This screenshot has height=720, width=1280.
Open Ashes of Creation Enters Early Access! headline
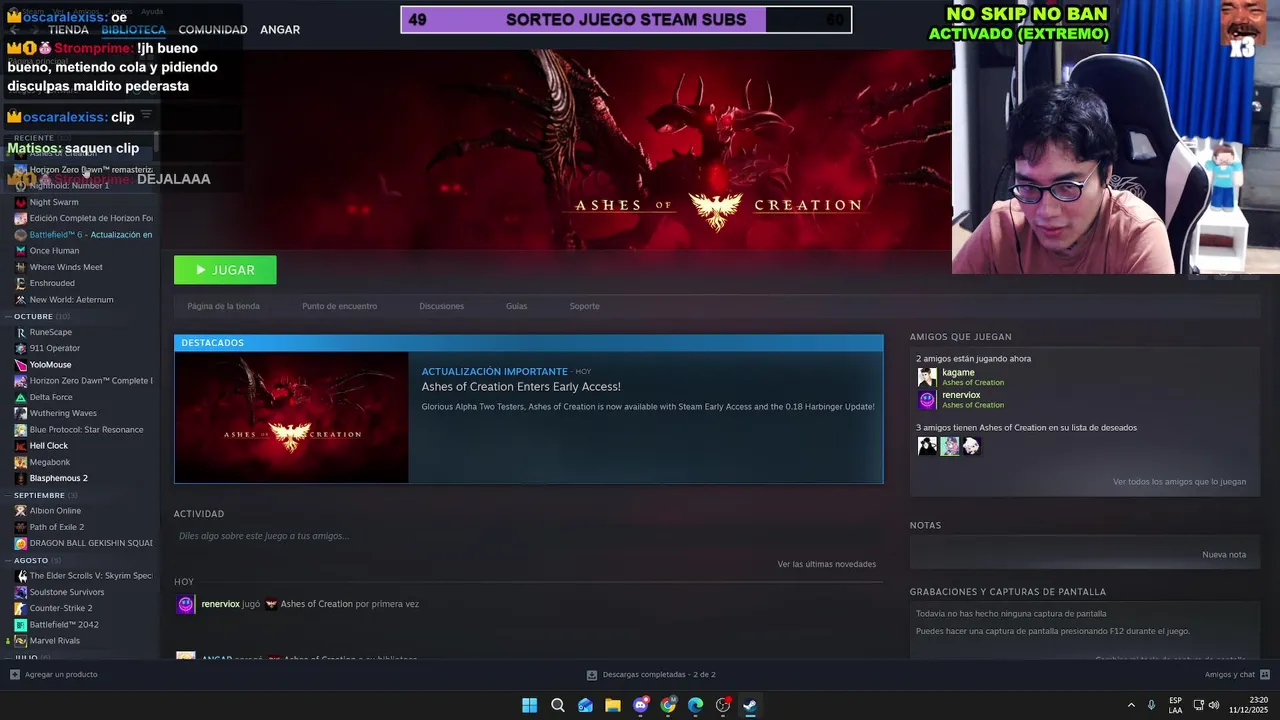[x=521, y=387]
